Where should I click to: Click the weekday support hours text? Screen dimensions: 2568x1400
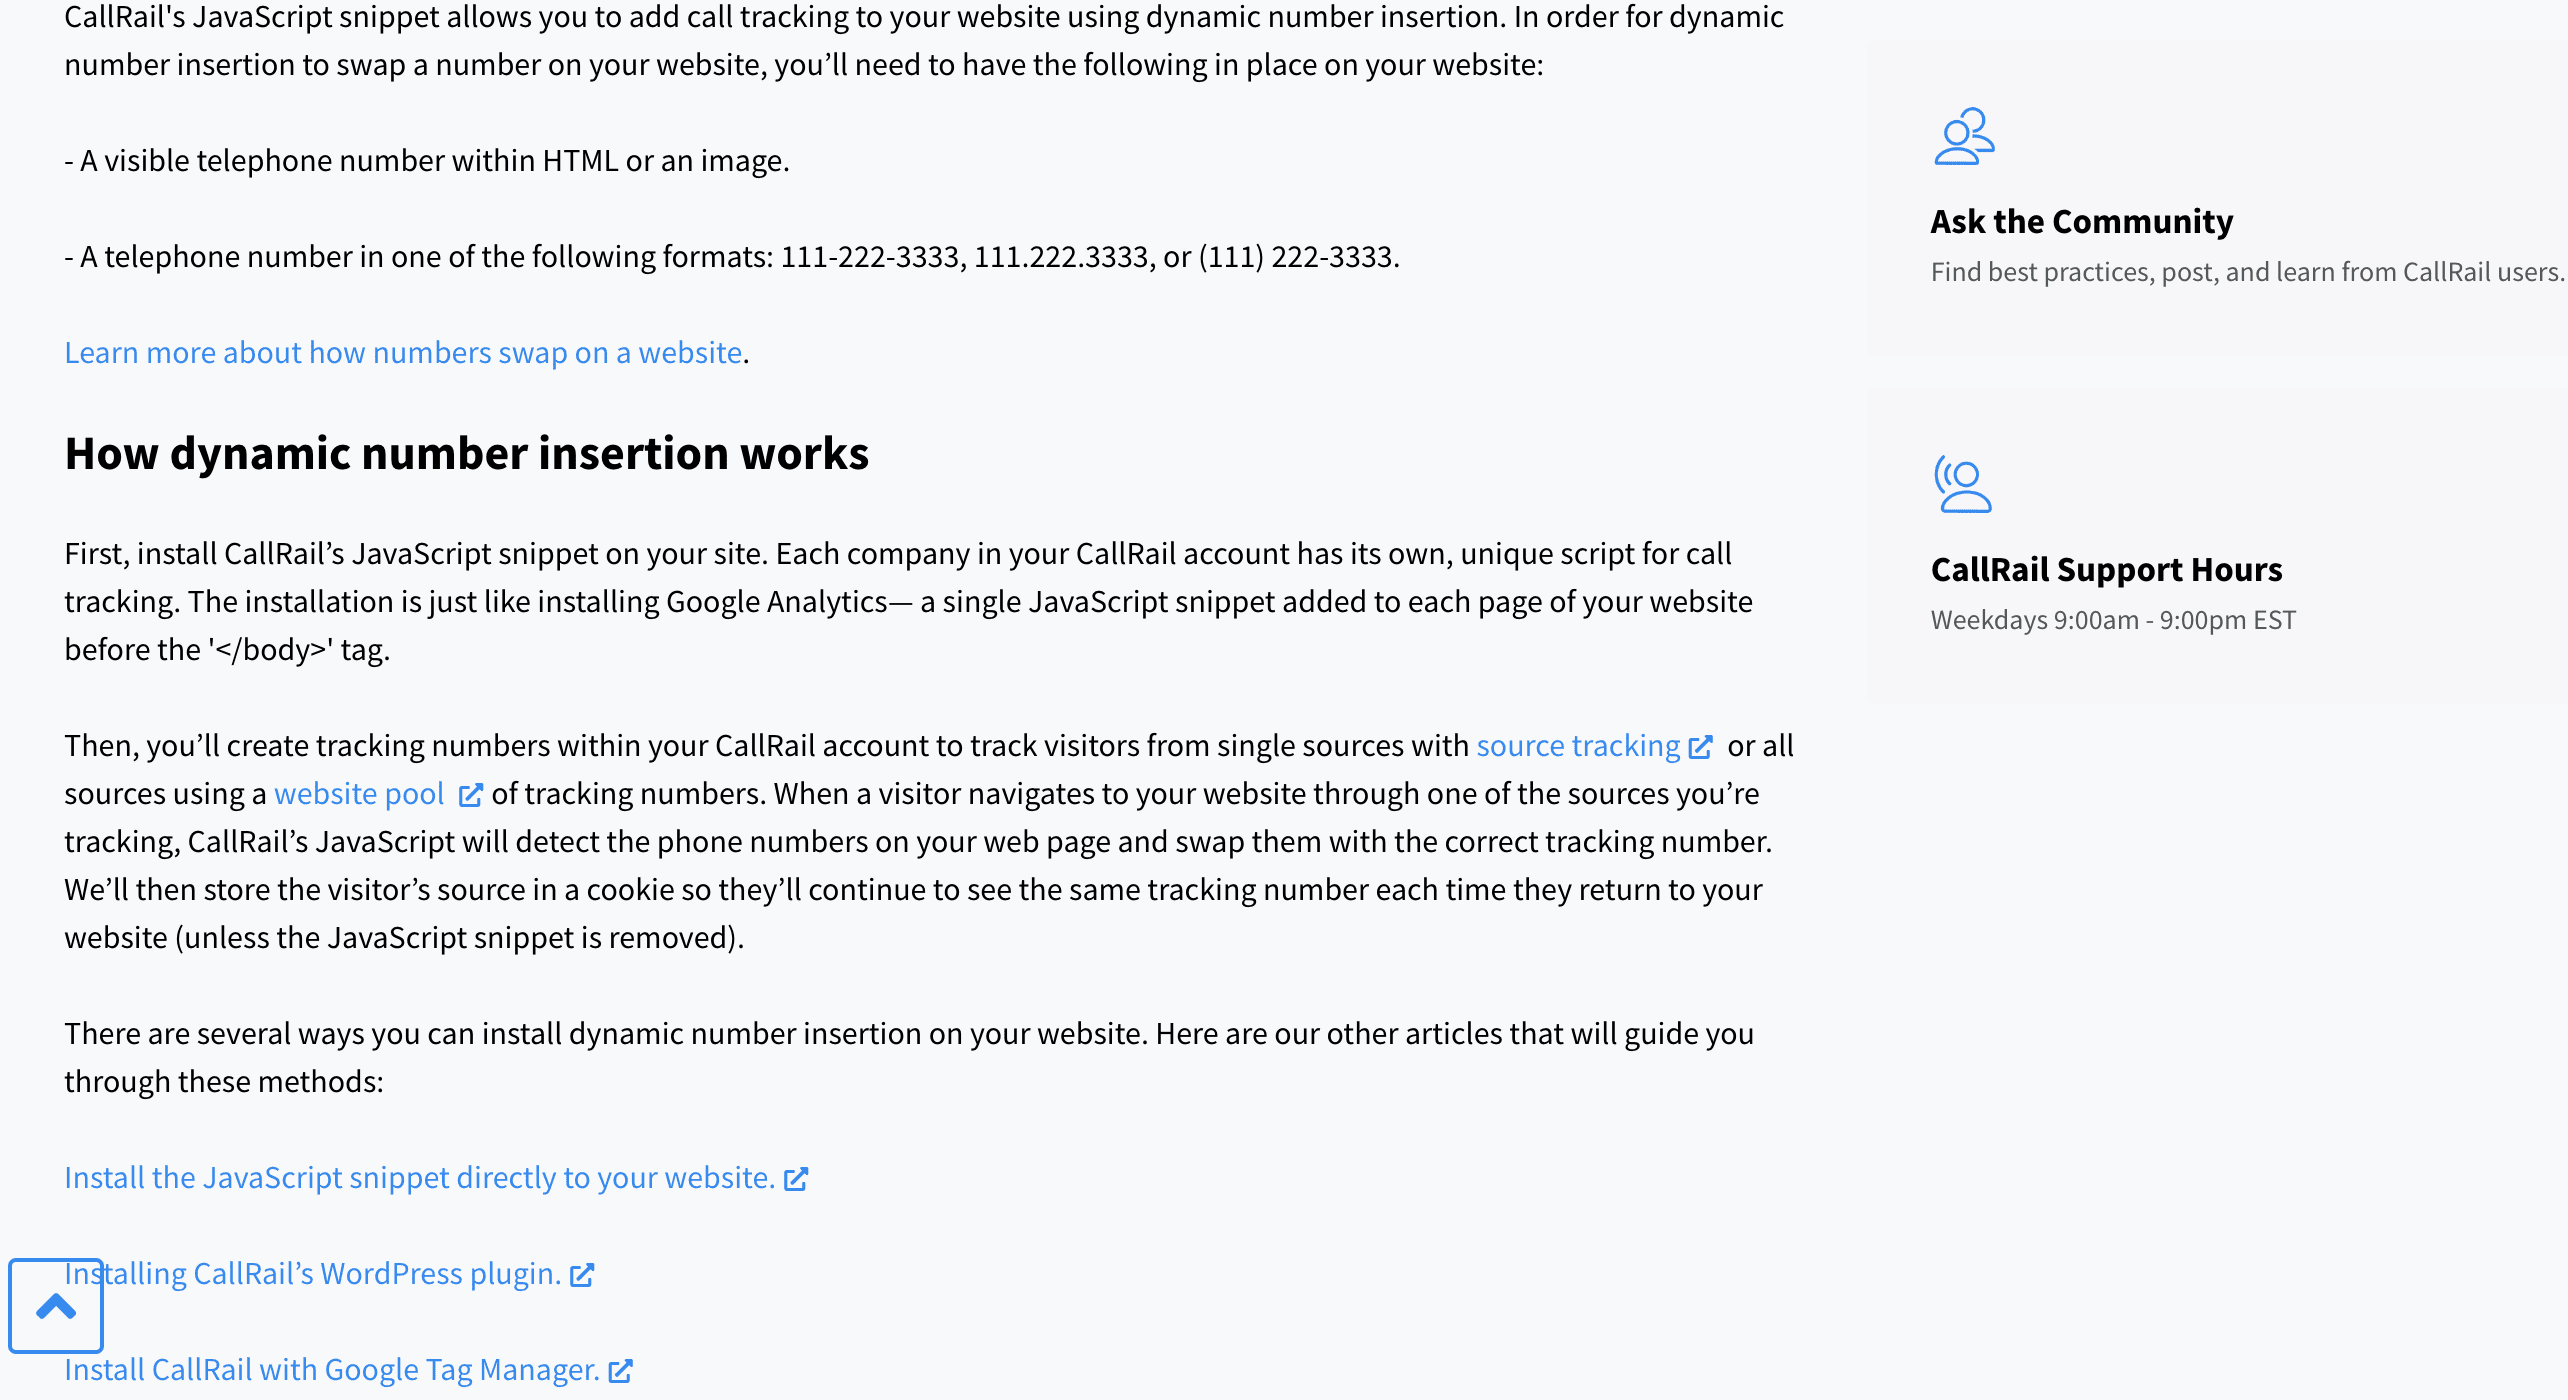pyautogui.click(x=2113, y=619)
